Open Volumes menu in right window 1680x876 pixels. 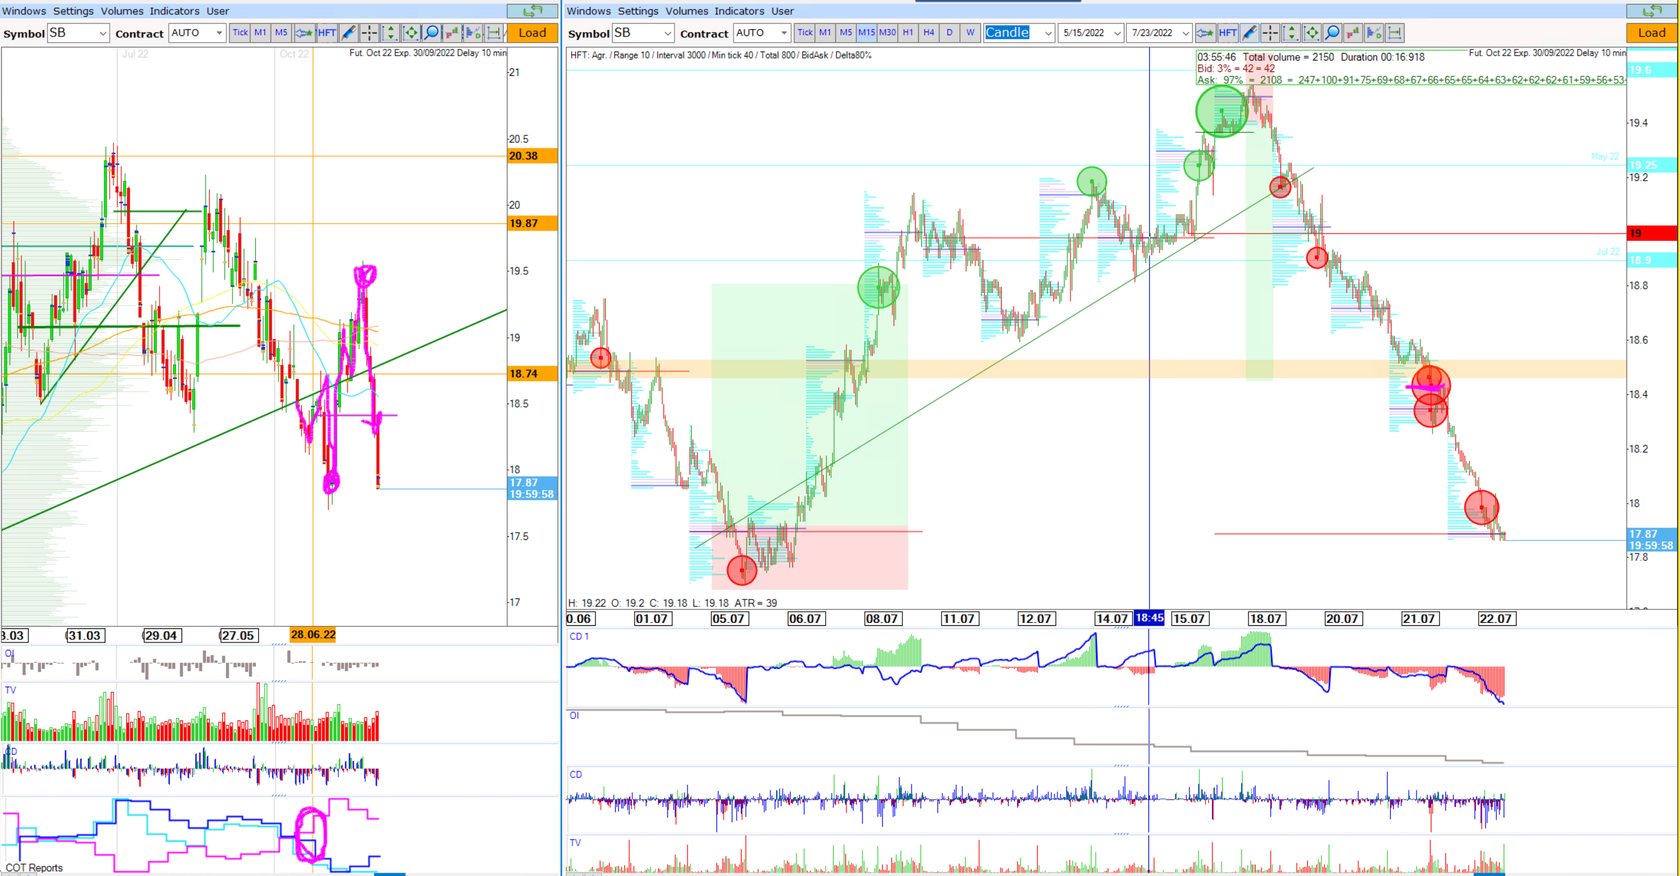687,11
